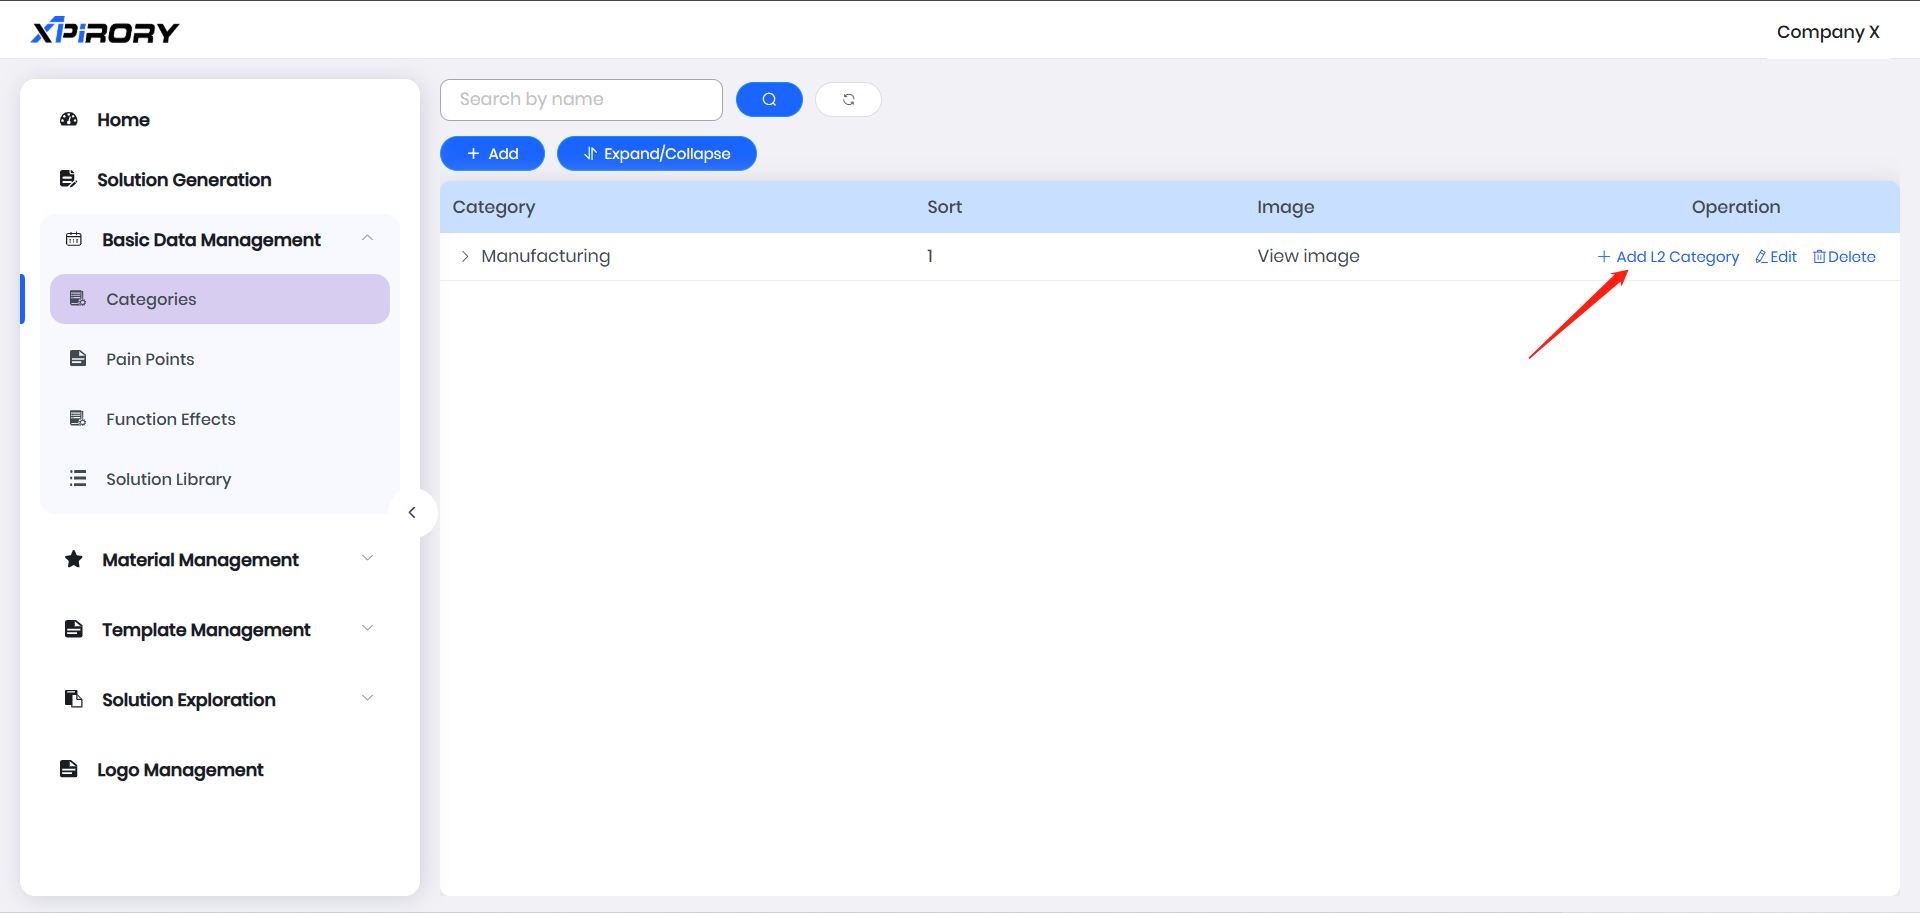Click the Home dashboard icon
Screen dimensions: 1920x913
[69, 120]
